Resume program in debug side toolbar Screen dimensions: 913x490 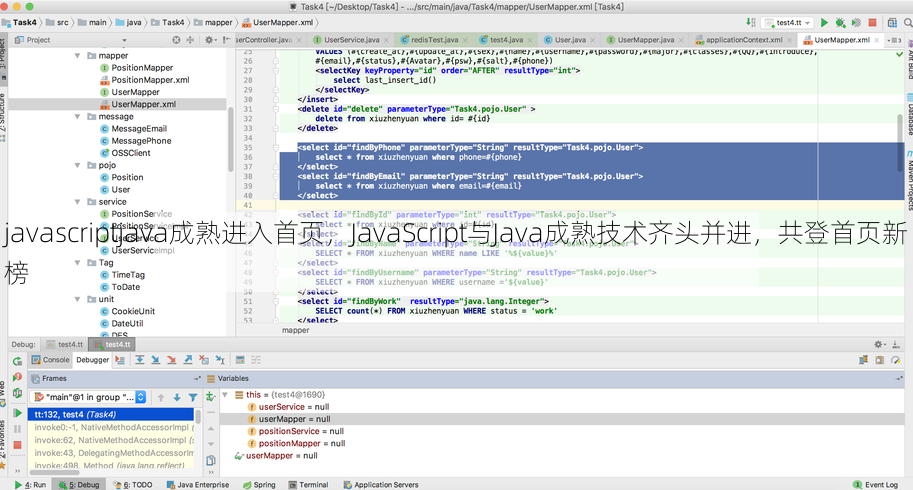tap(17, 413)
